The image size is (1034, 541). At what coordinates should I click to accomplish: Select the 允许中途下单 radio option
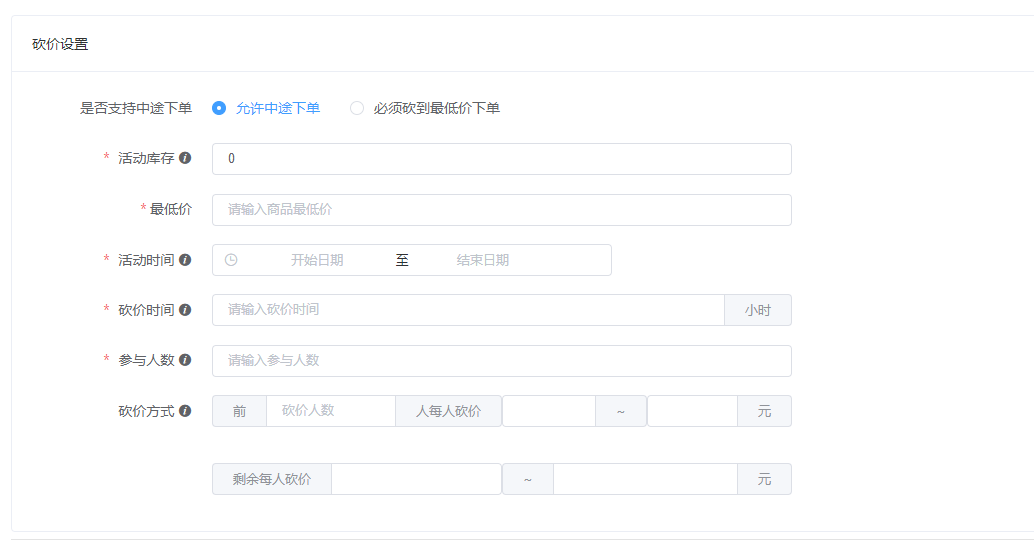coord(219,108)
